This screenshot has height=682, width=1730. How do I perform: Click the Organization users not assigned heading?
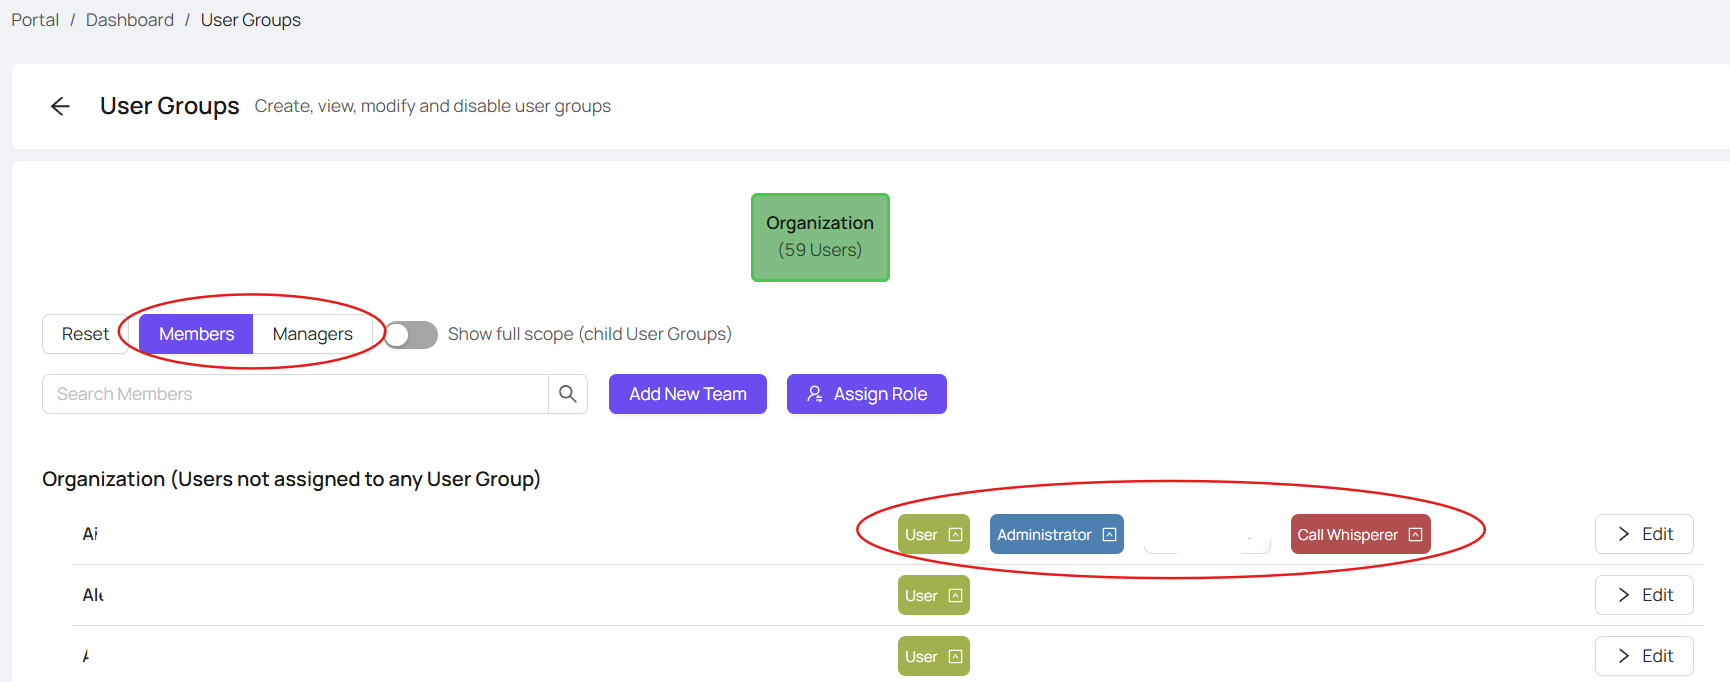coord(291,479)
